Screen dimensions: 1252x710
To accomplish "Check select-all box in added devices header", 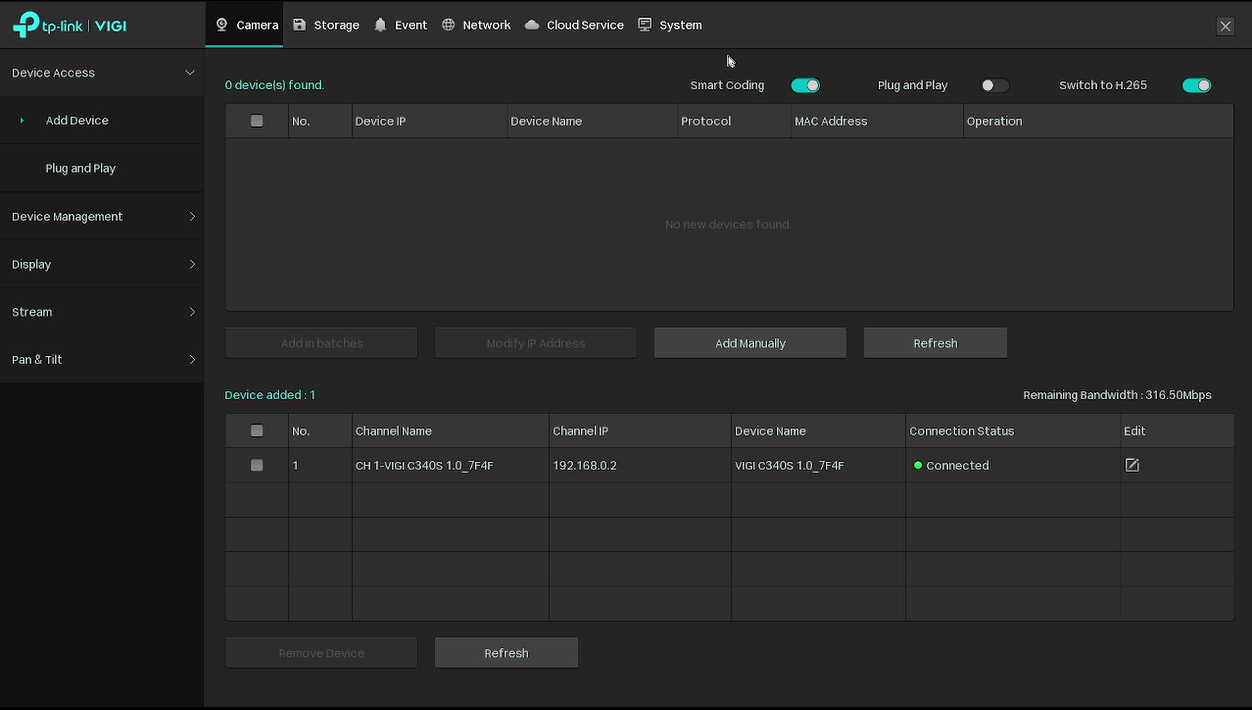I will (x=257, y=431).
